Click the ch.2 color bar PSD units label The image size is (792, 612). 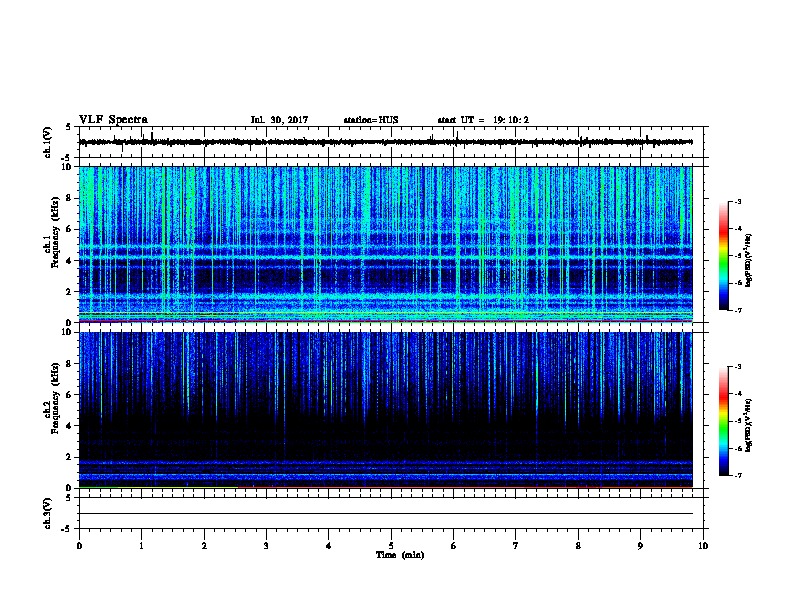pos(749,426)
